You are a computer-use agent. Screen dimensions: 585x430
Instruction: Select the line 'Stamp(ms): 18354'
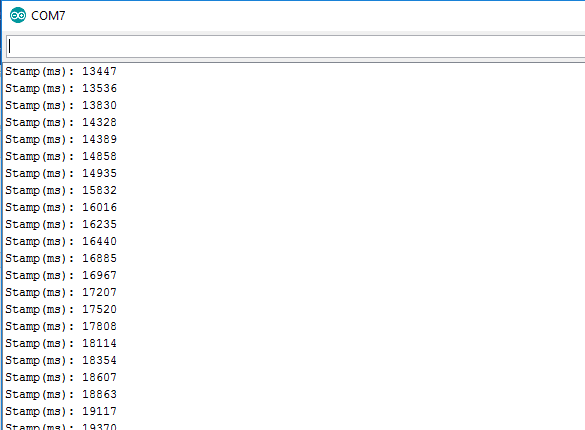coord(61,361)
